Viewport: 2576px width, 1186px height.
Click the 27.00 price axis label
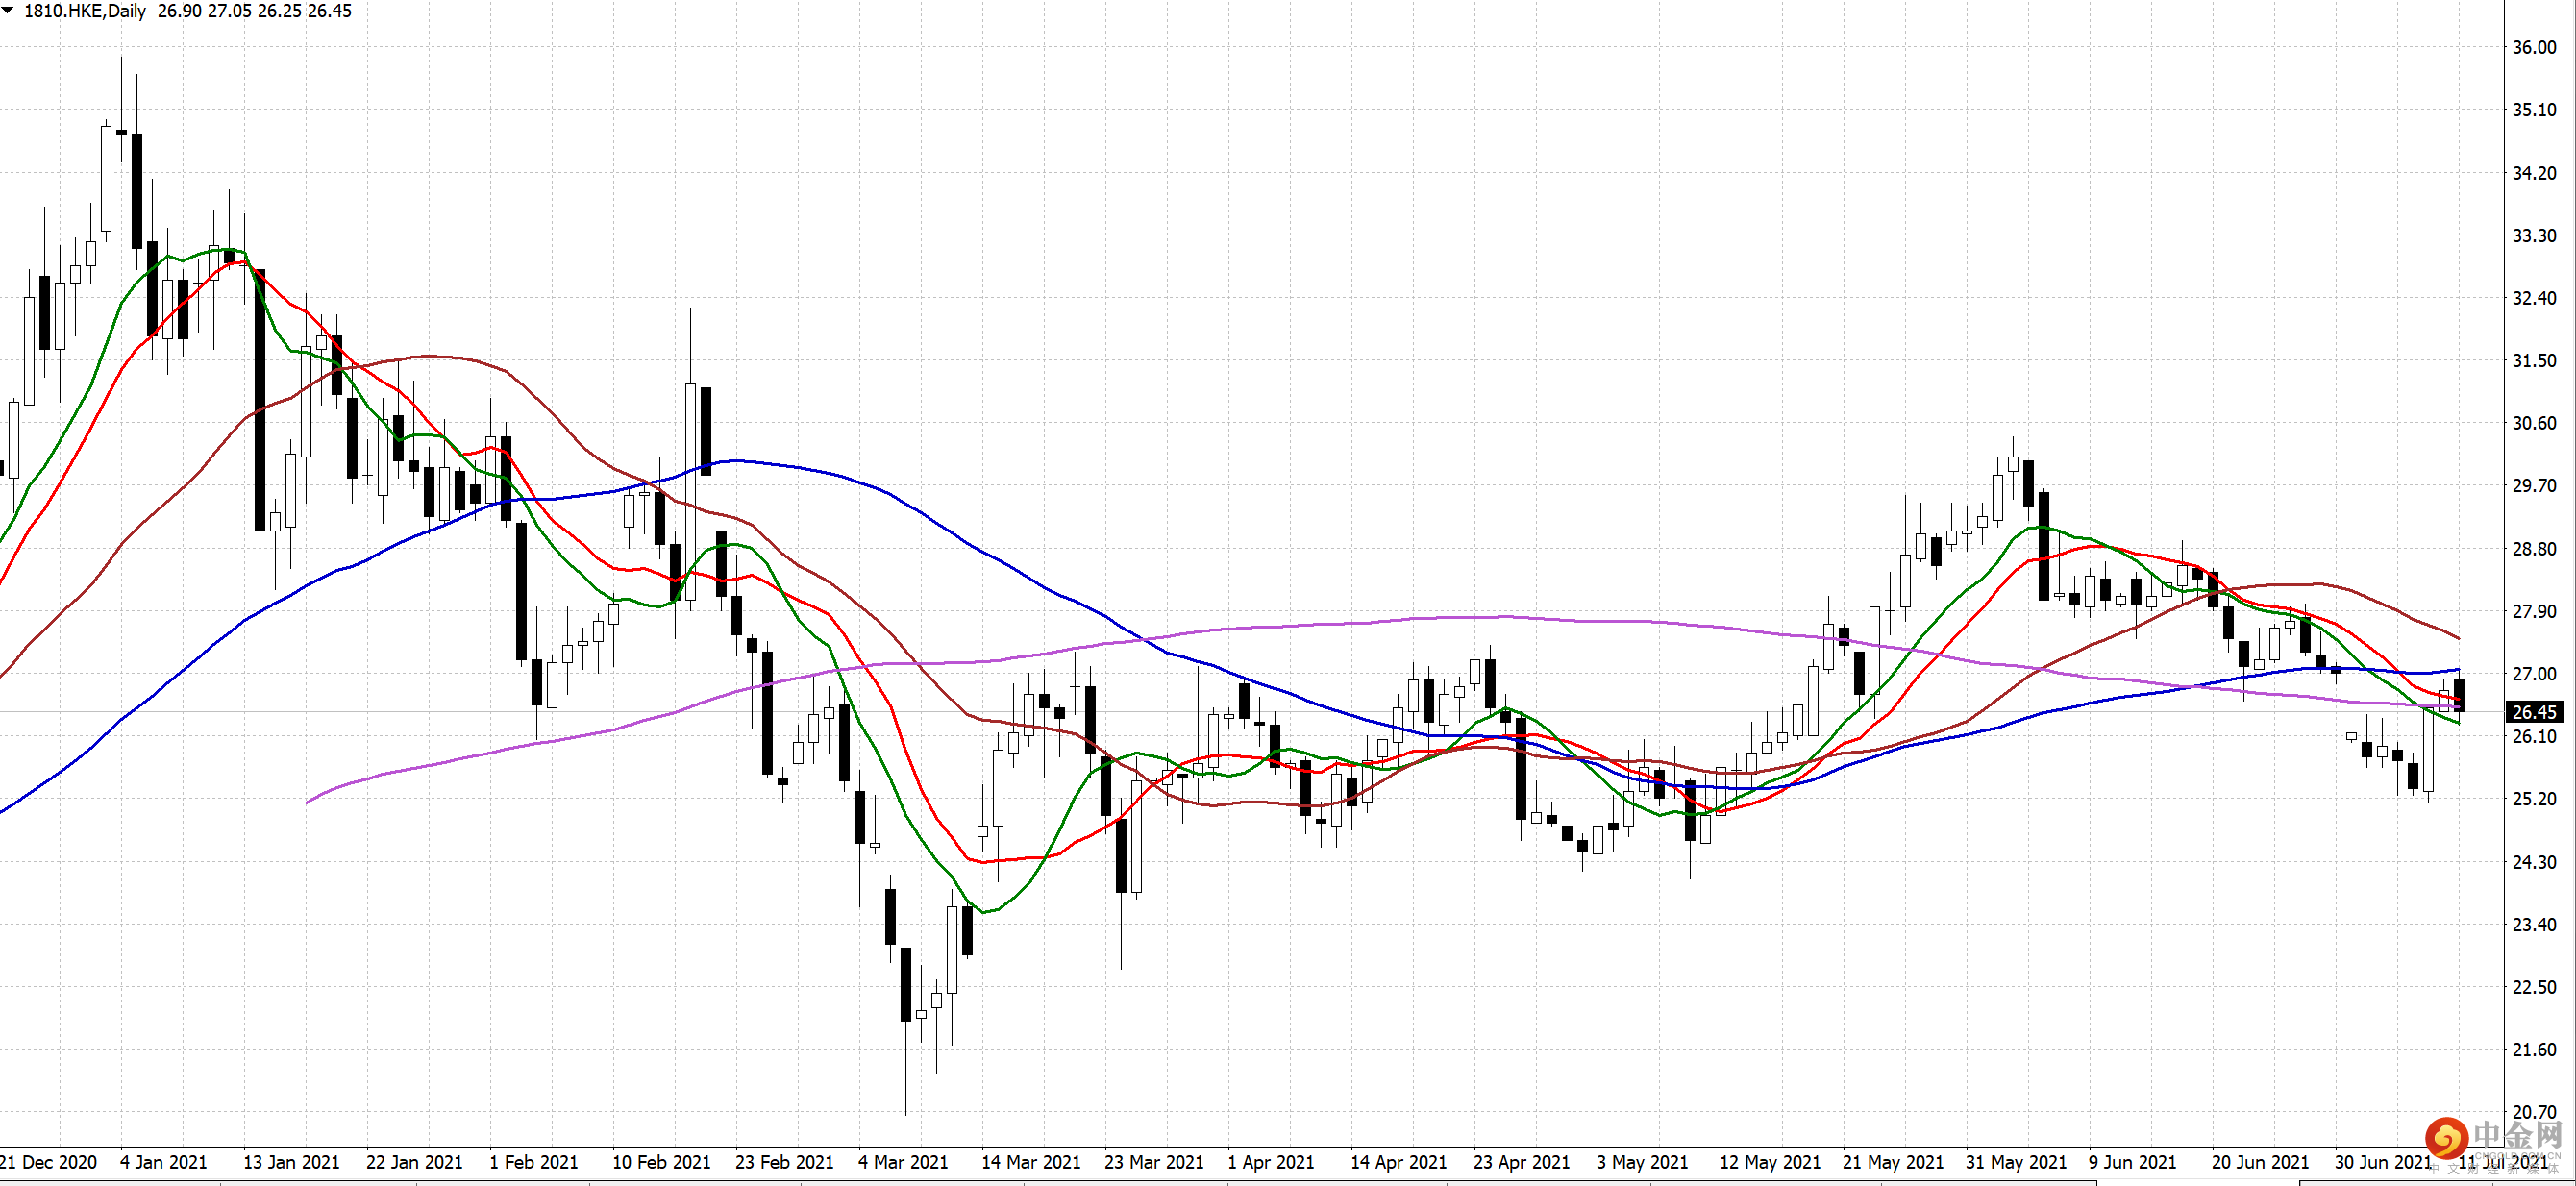(x=2534, y=674)
